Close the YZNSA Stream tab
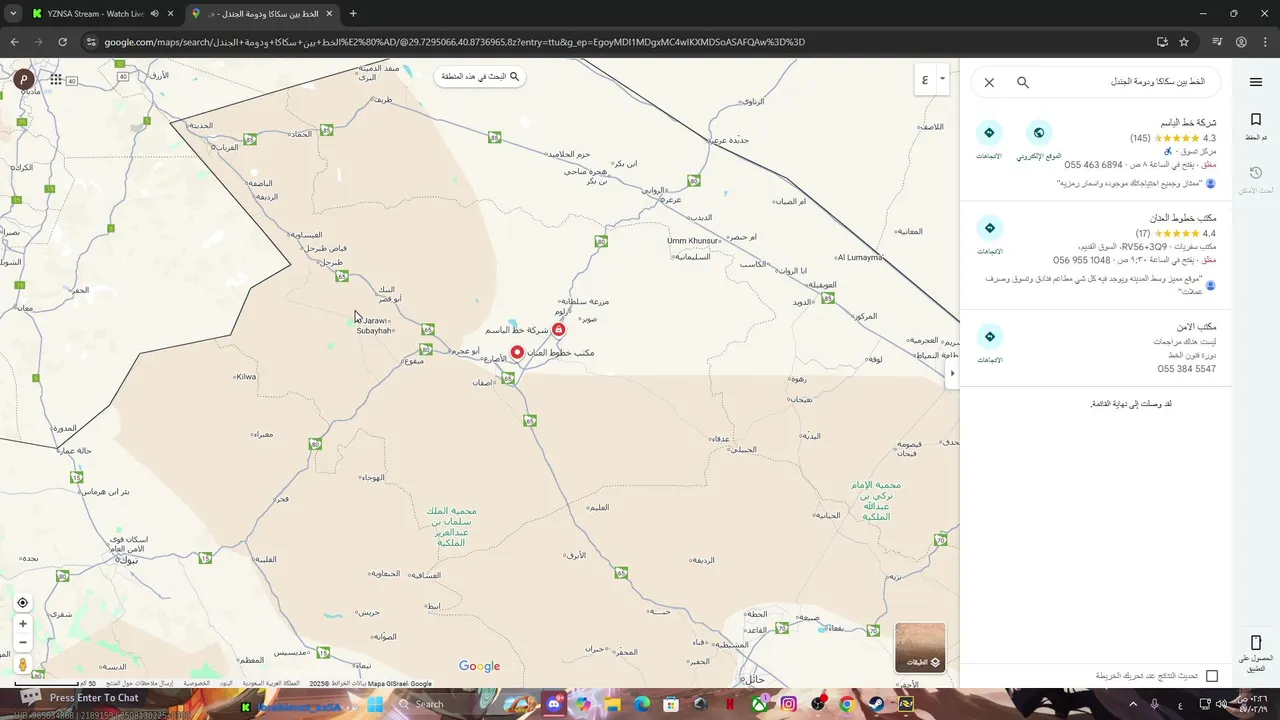 (x=171, y=14)
